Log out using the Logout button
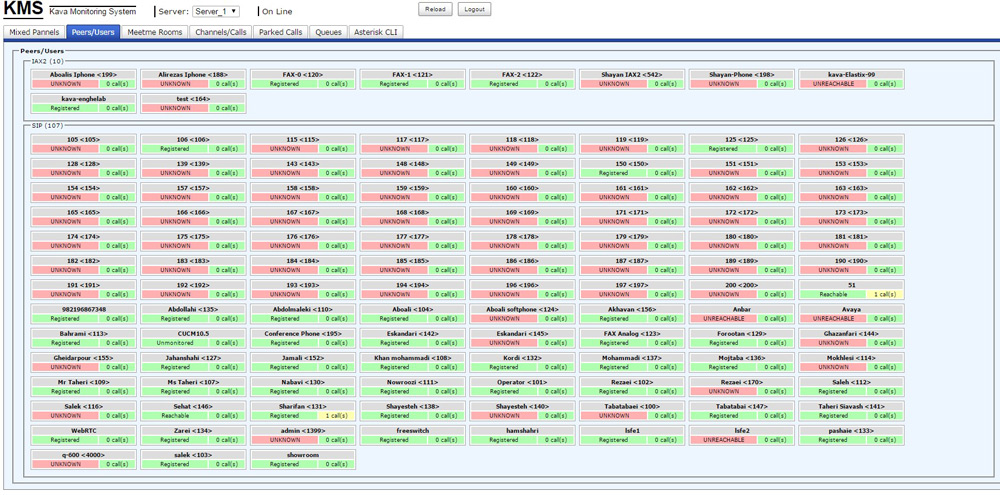The height and width of the screenshot is (495, 1000). [x=475, y=9]
